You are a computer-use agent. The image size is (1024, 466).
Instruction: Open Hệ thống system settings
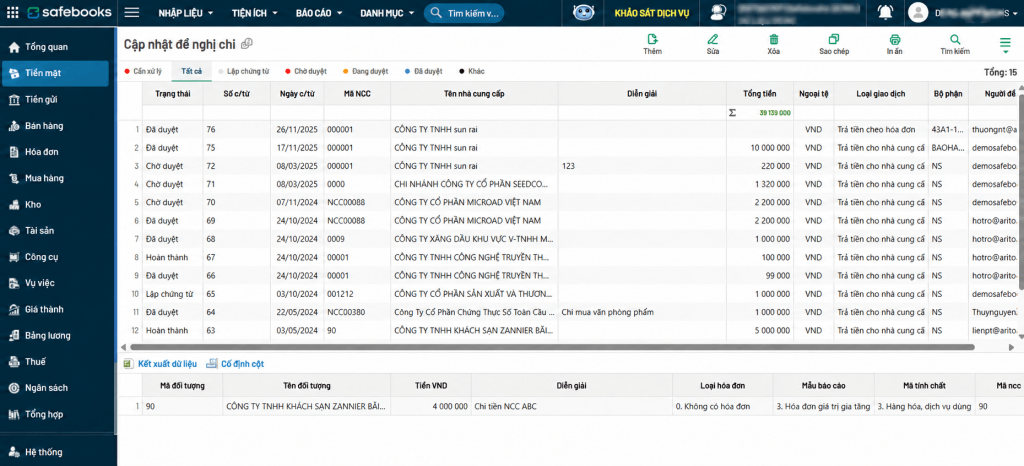tap(55, 452)
